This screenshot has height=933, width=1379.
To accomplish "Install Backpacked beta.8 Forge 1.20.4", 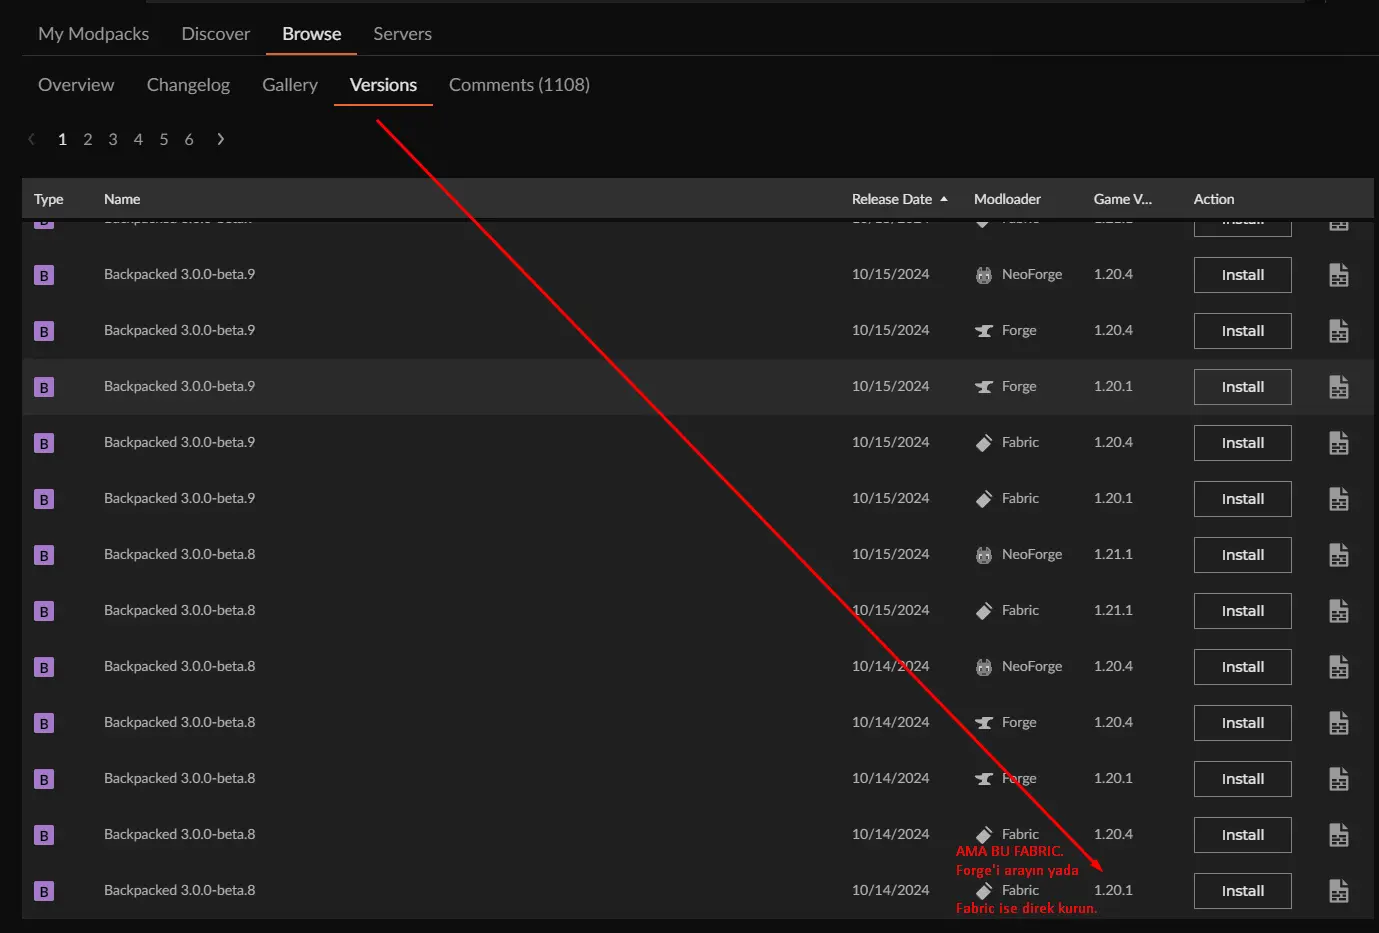I will (1243, 723).
